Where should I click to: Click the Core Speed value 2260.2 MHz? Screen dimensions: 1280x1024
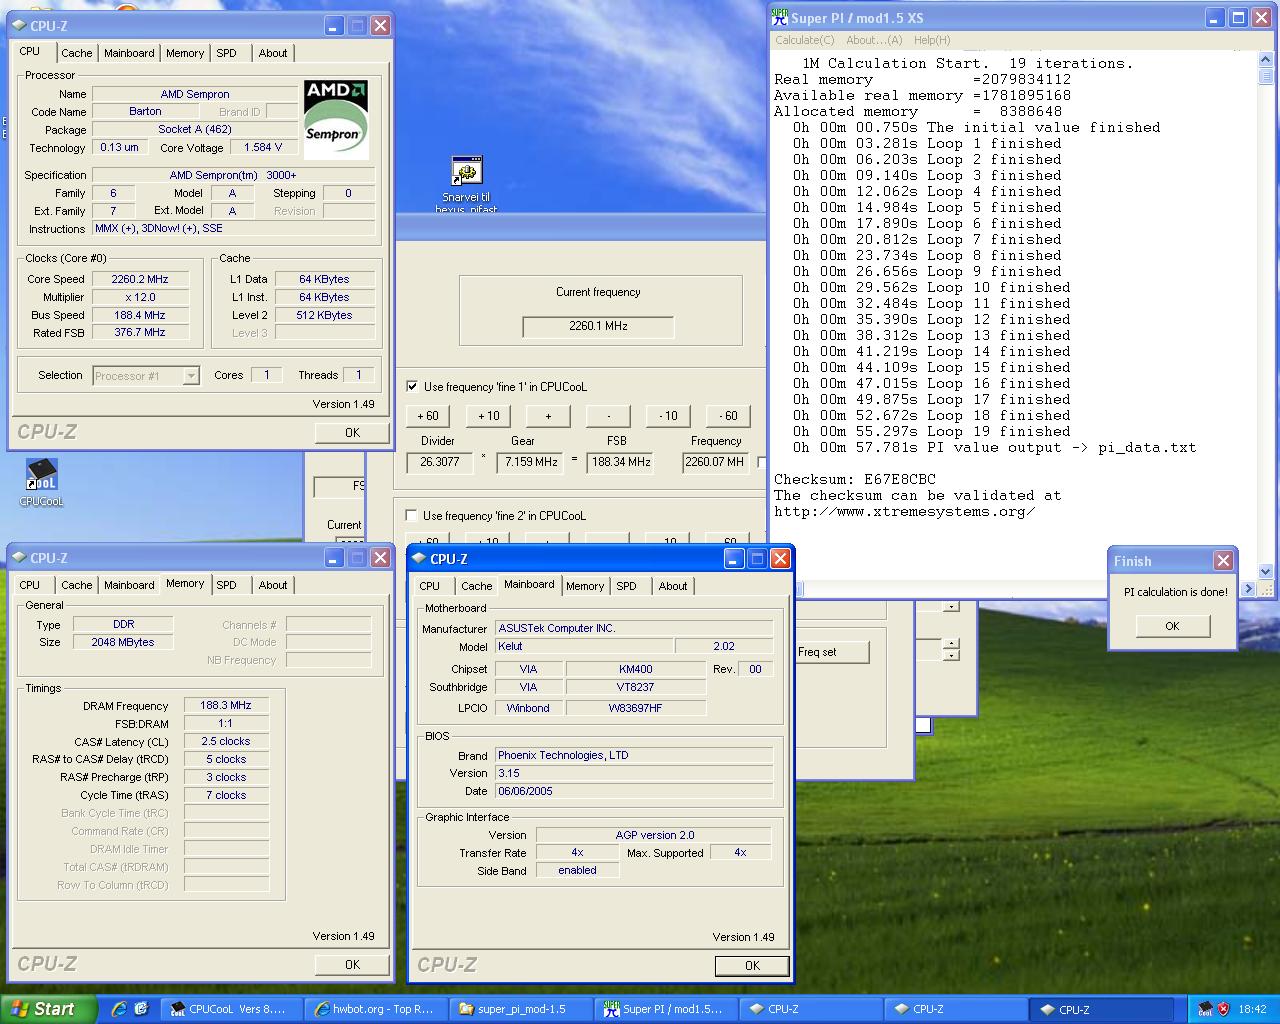pyautogui.click(x=140, y=279)
